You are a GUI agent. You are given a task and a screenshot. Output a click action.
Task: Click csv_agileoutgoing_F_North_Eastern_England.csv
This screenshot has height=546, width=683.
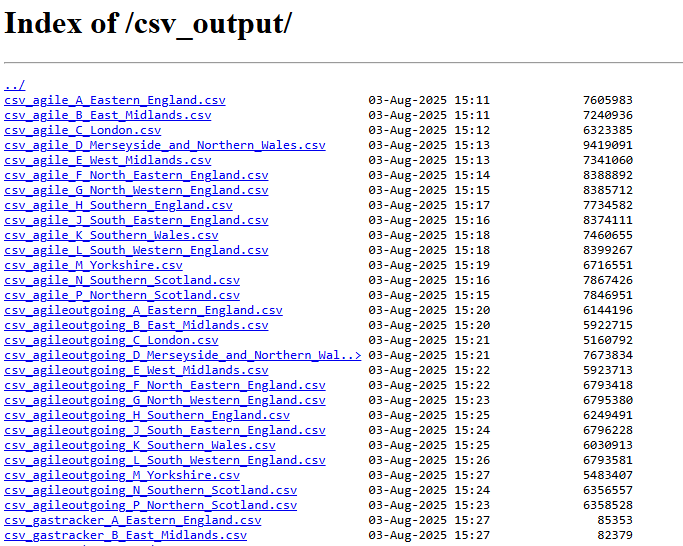pos(165,386)
